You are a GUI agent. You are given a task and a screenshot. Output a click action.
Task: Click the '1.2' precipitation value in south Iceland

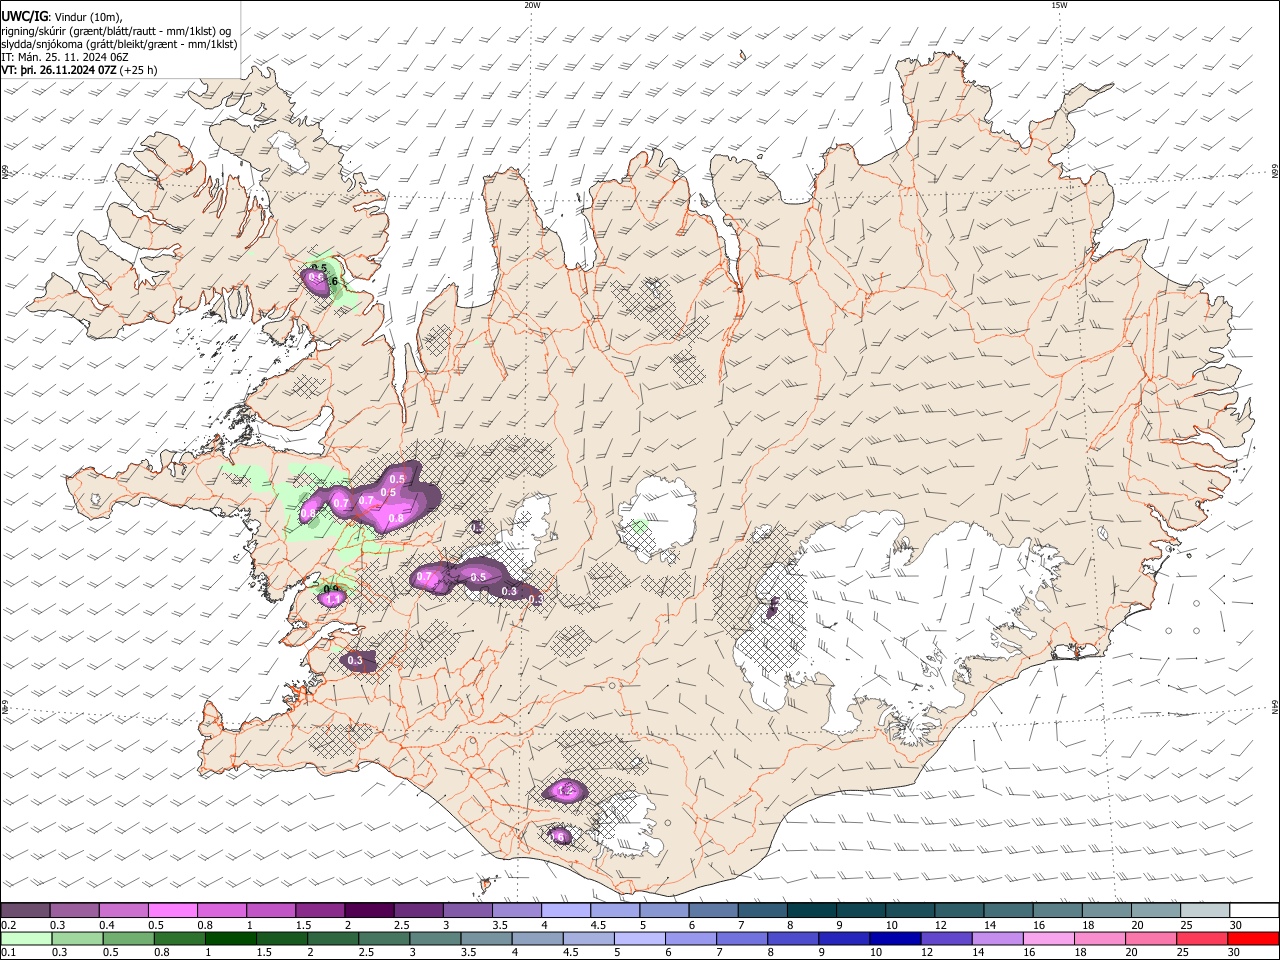[566, 790]
